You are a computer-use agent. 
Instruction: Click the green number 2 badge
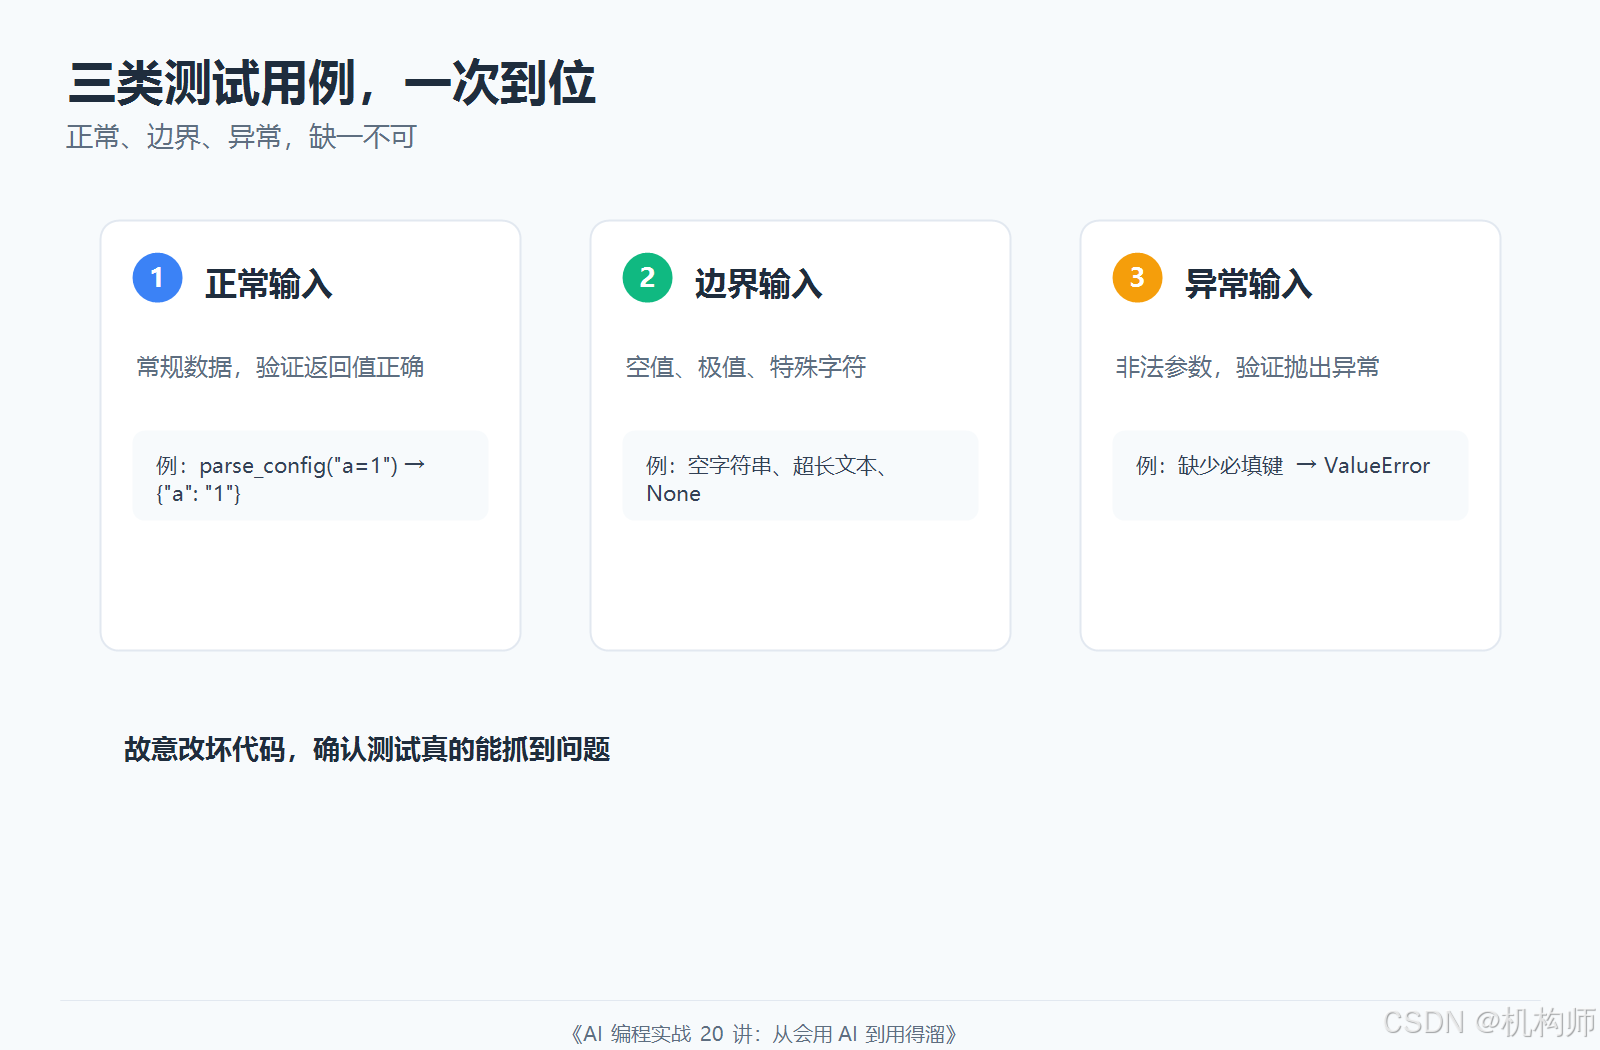[x=647, y=277]
